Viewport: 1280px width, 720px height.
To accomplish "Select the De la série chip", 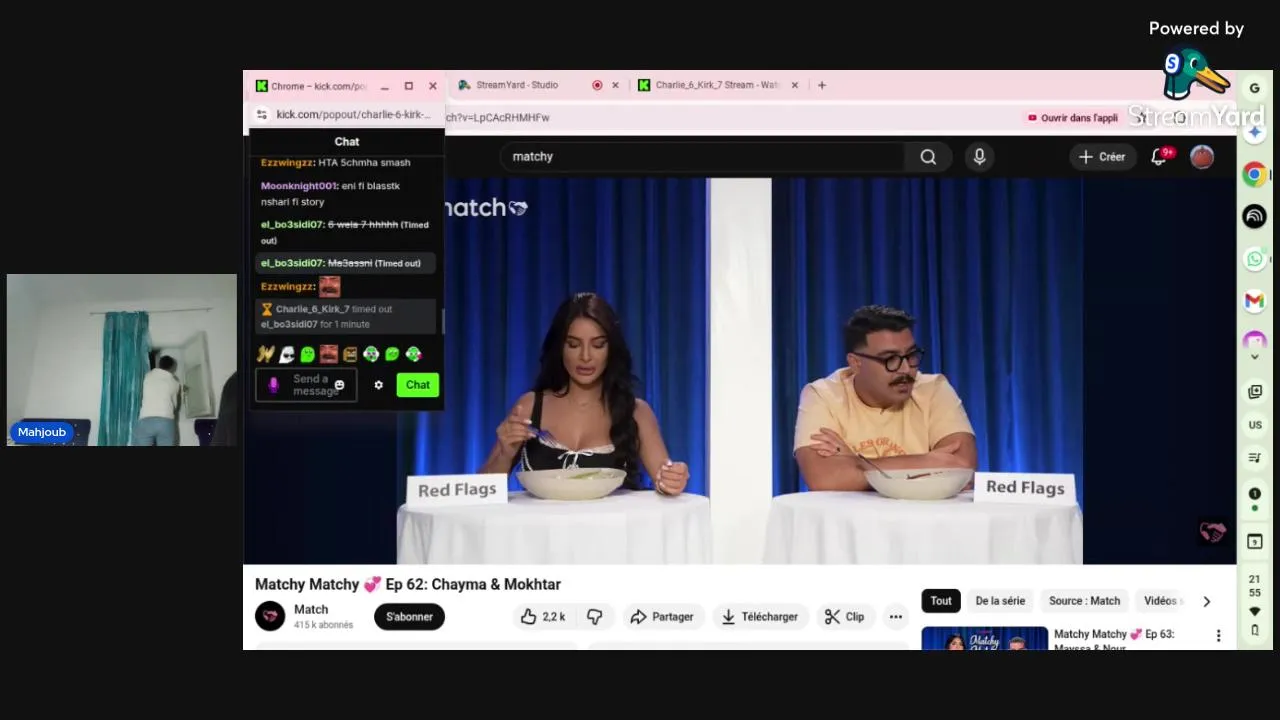I will (1000, 601).
